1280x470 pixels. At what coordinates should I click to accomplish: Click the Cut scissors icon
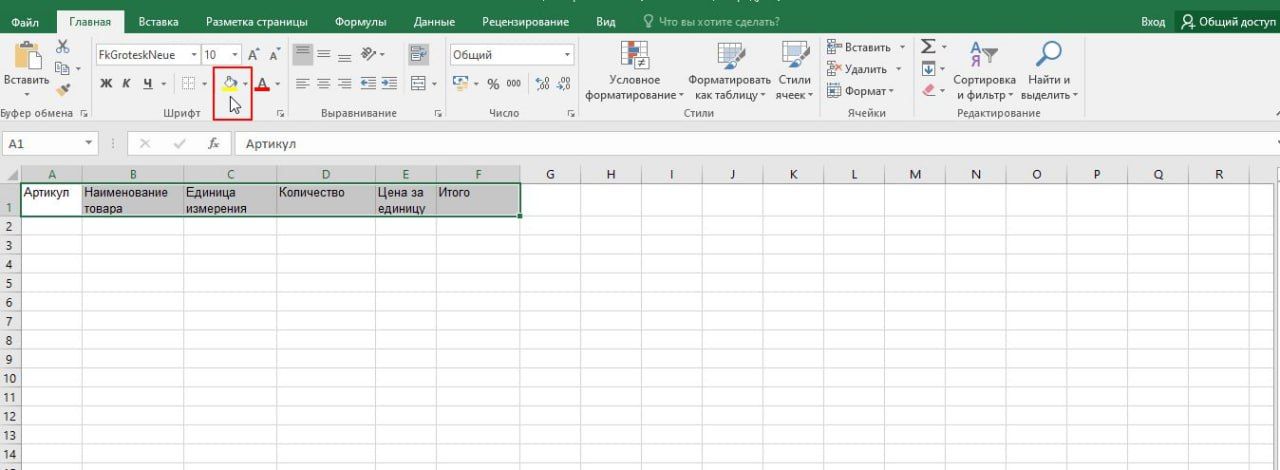tap(63, 47)
